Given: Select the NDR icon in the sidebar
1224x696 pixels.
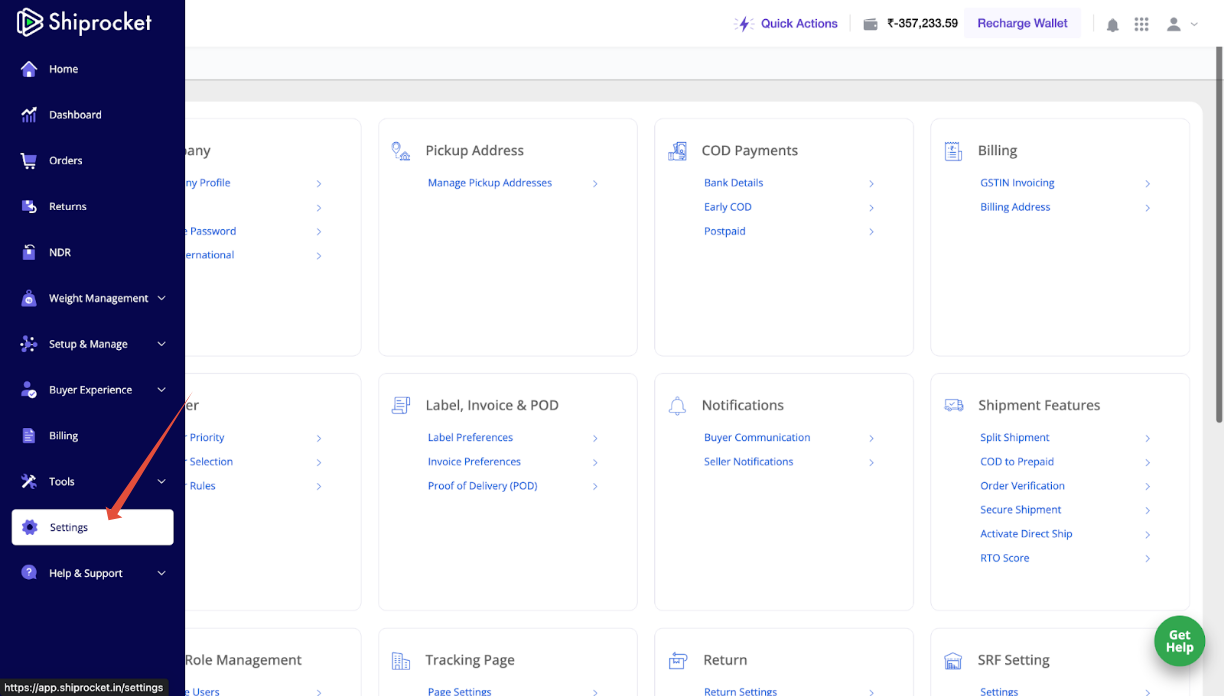Looking at the screenshot, I should coord(29,252).
